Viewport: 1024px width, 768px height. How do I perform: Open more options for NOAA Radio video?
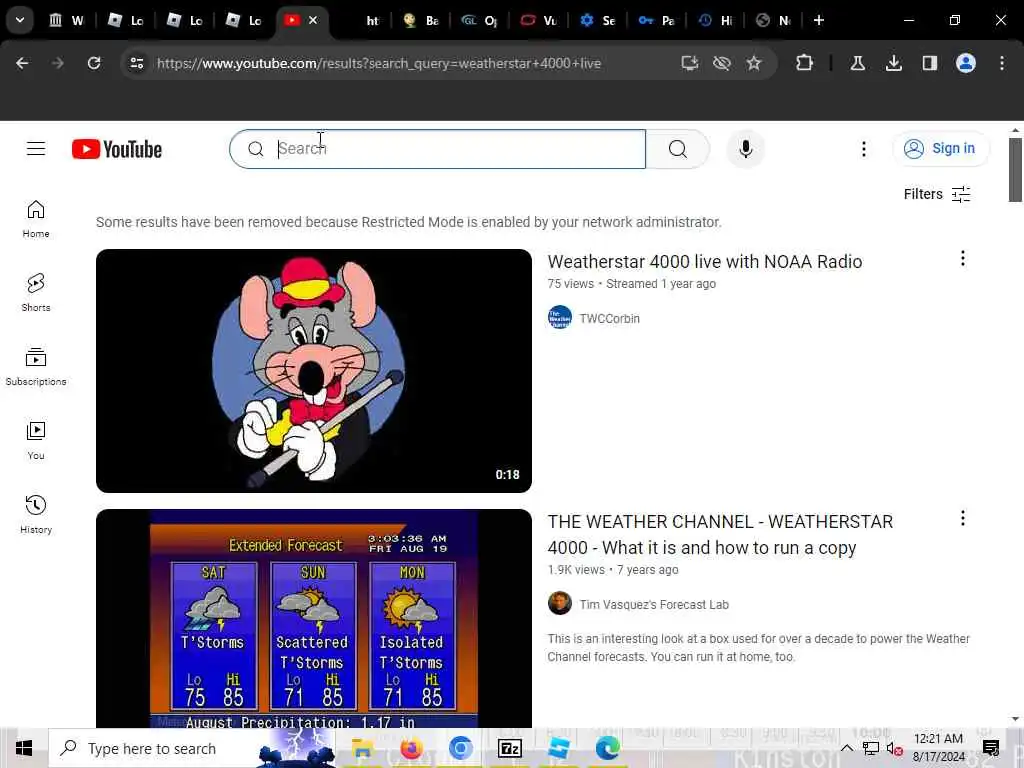point(963,259)
